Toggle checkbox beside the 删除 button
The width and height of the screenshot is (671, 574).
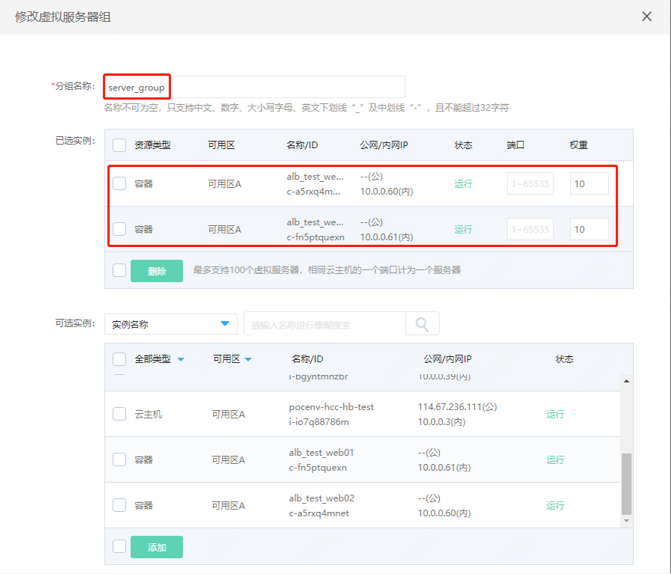(x=119, y=270)
